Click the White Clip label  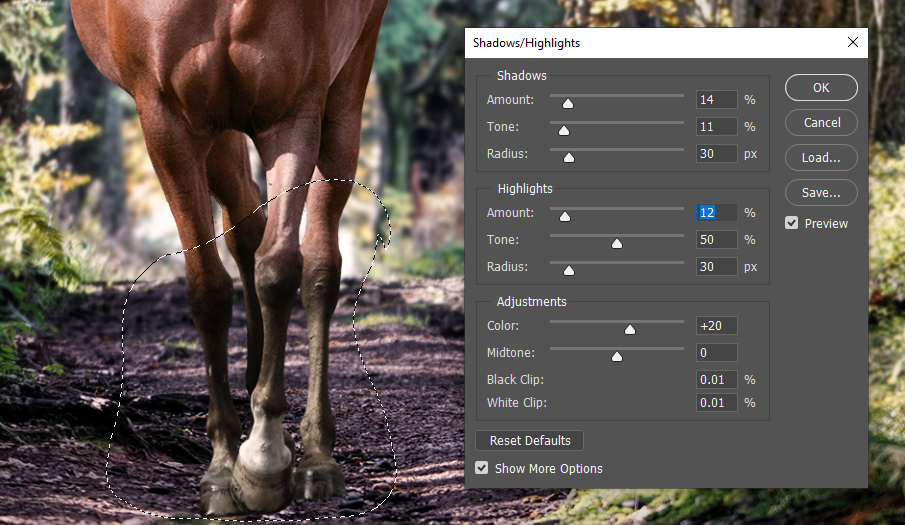pos(517,403)
